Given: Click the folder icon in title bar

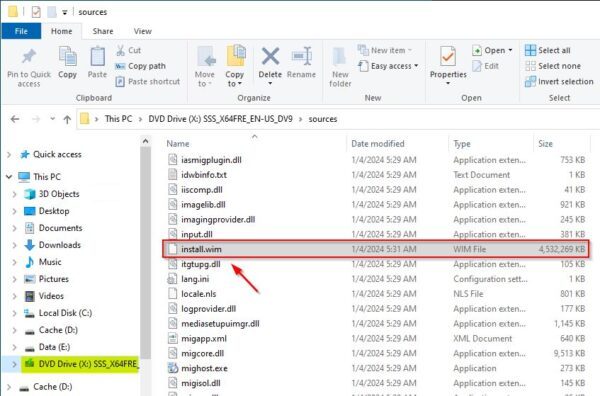Looking at the screenshot, I should pyautogui.click(x=13, y=11).
